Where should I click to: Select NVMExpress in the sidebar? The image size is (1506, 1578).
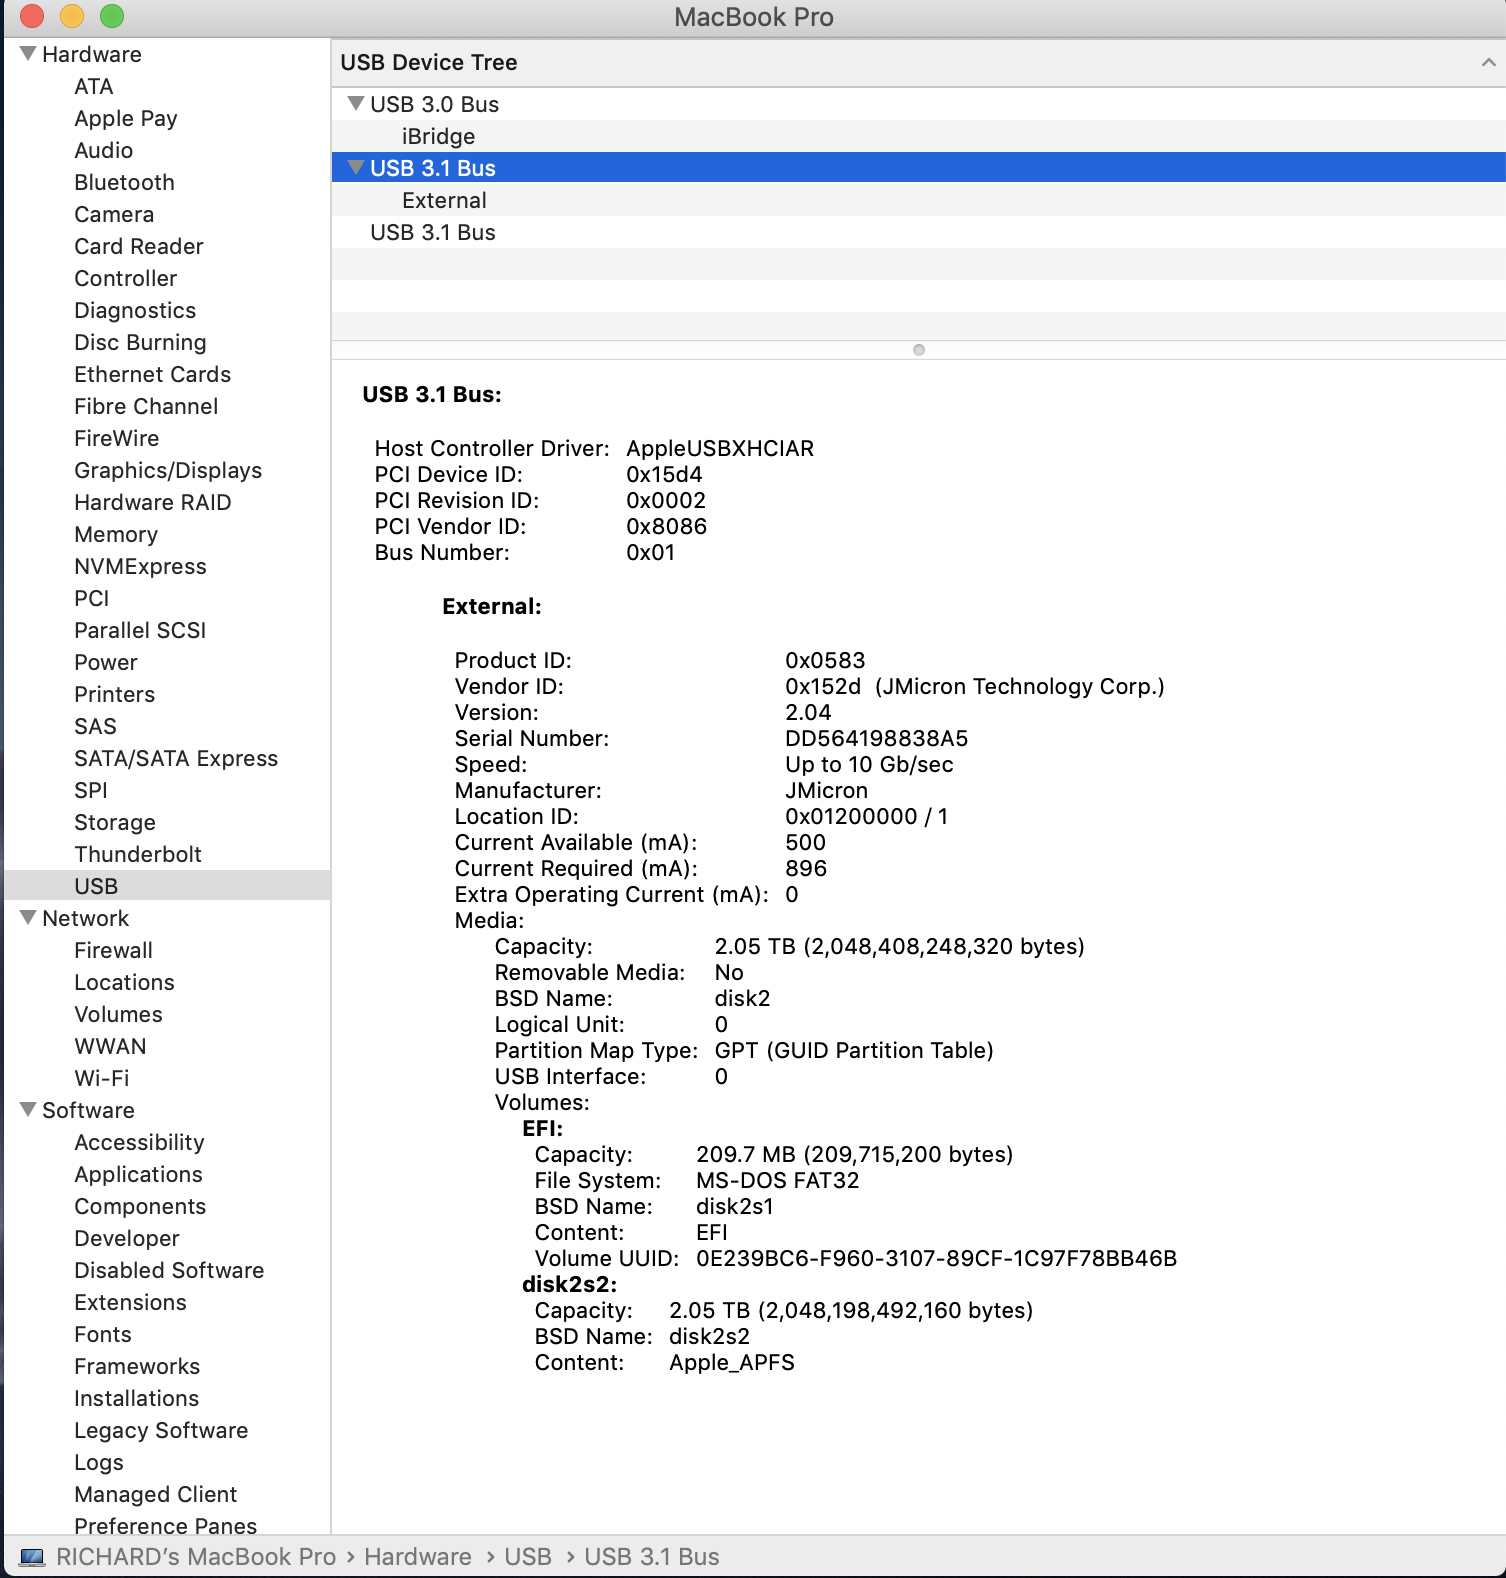coord(141,566)
